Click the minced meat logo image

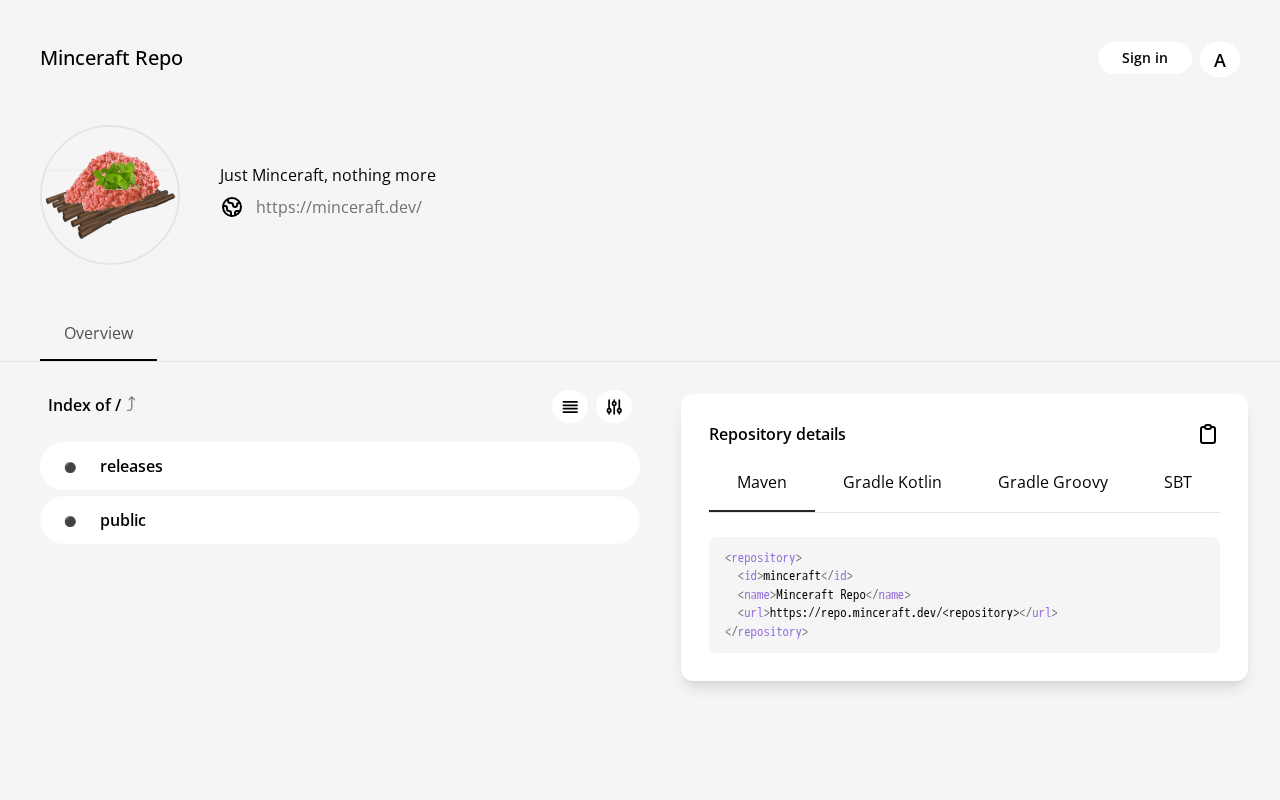[110, 195]
